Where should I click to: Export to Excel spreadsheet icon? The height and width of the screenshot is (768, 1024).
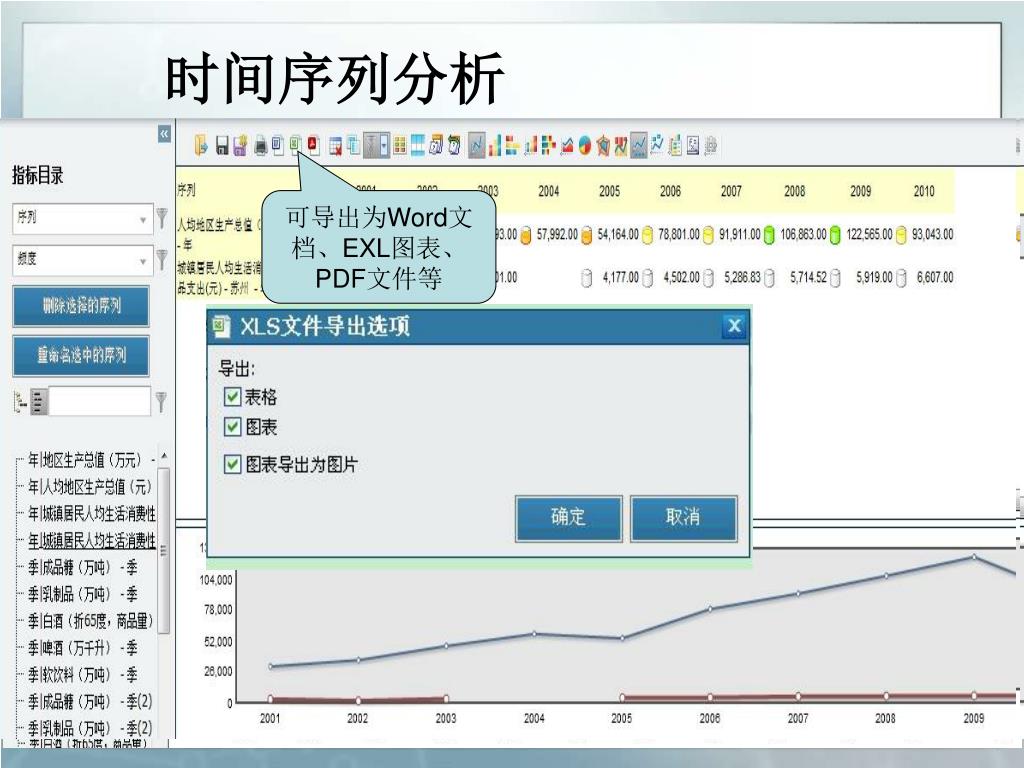[x=296, y=144]
